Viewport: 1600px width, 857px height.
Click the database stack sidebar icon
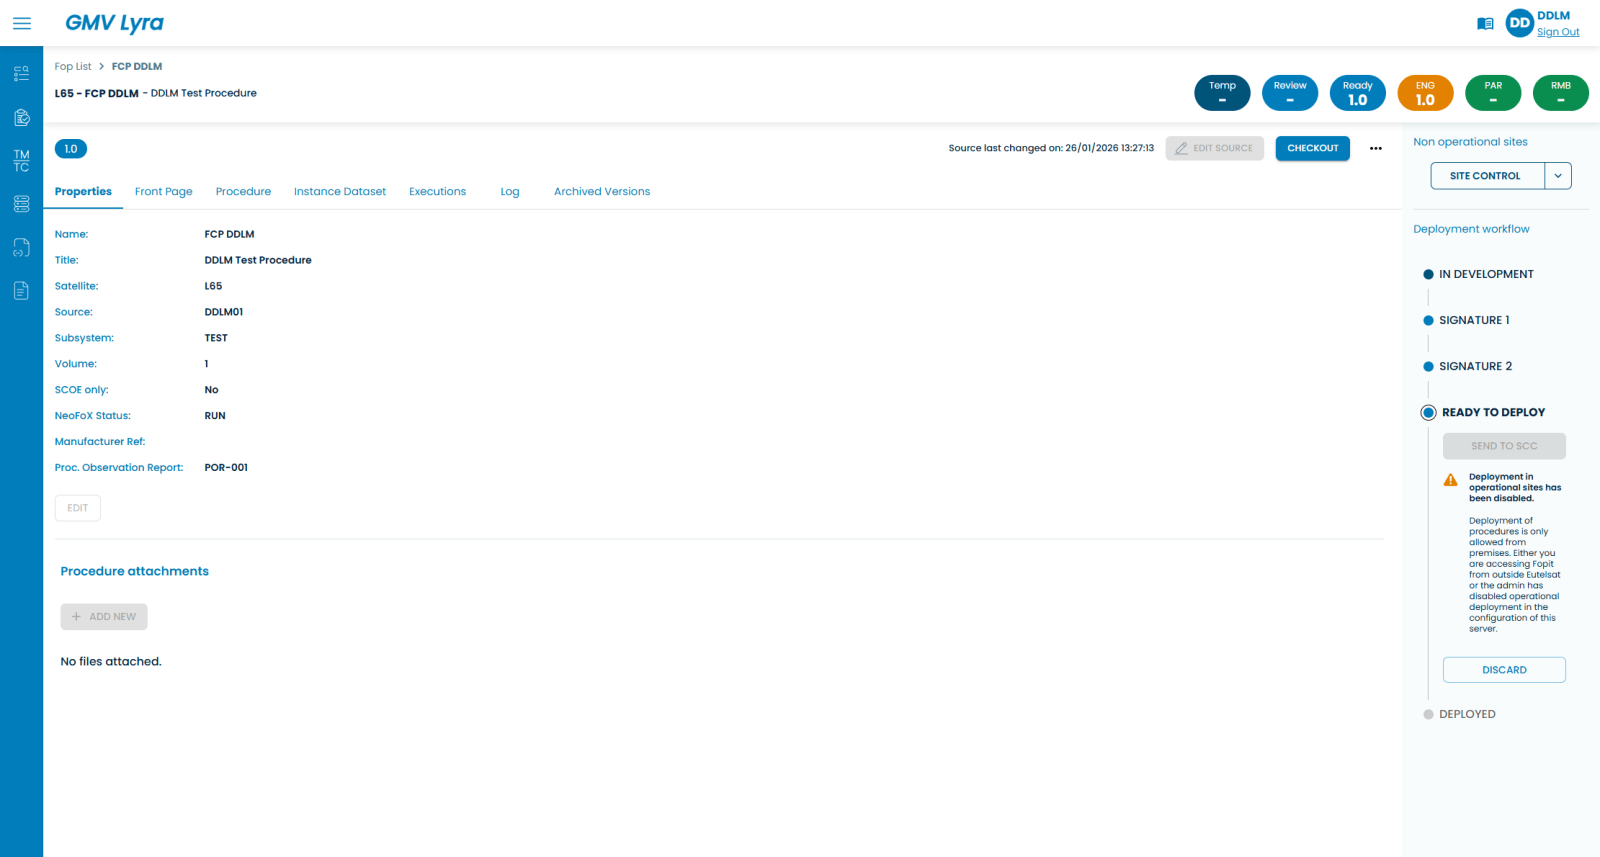21,204
